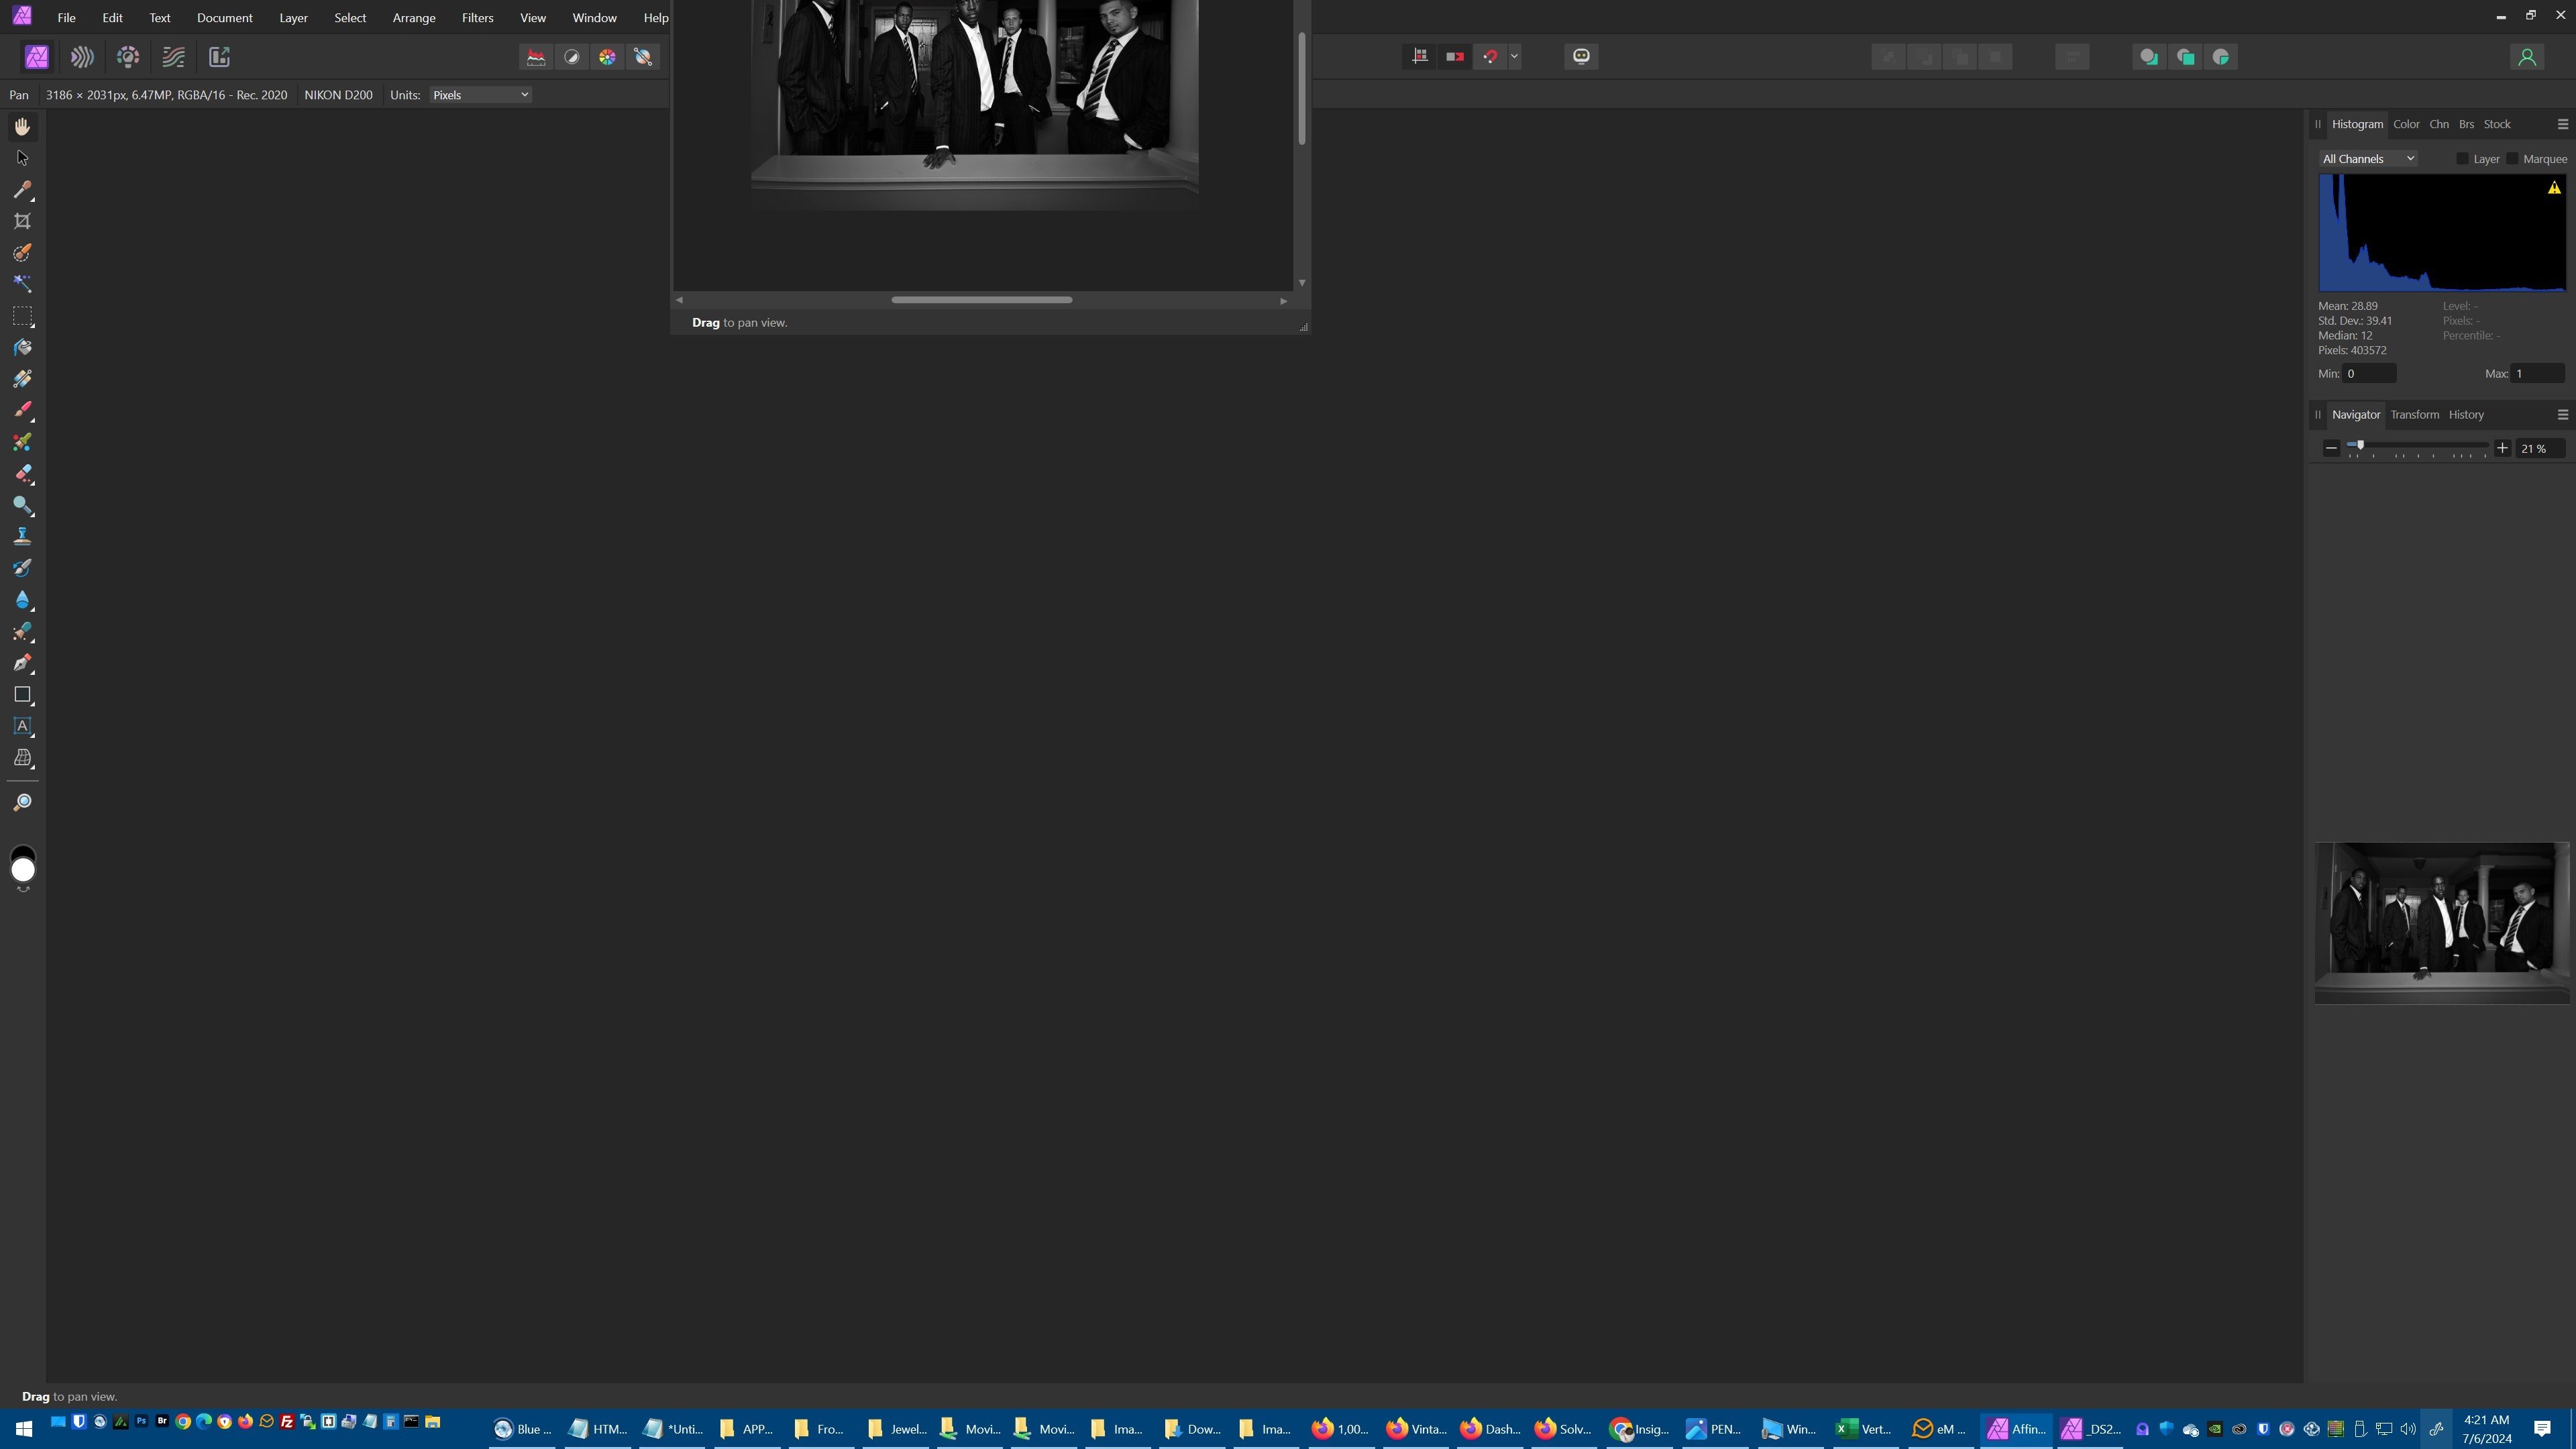
Task: Enable the Layer checkbox in the Histogram panel
Action: coord(2463,158)
